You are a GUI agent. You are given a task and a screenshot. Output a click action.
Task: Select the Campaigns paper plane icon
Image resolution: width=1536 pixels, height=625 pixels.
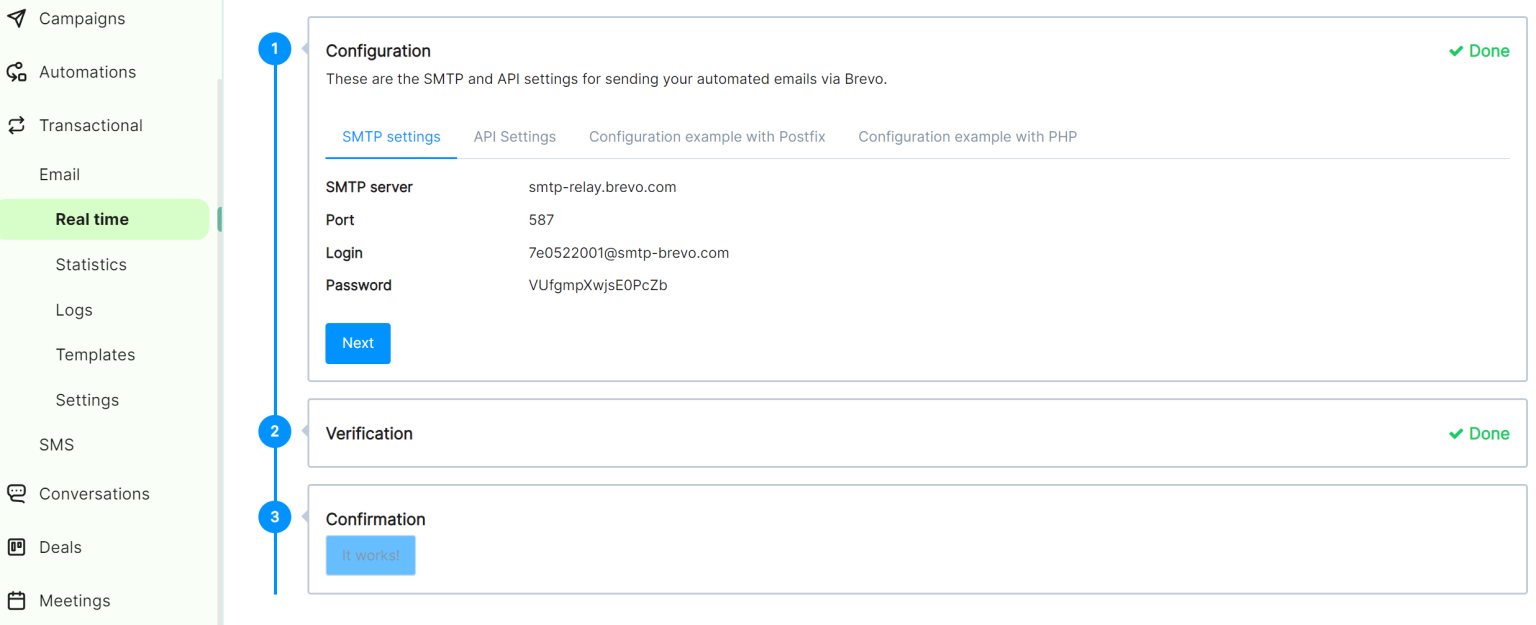pyautogui.click(x=17, y=17)
